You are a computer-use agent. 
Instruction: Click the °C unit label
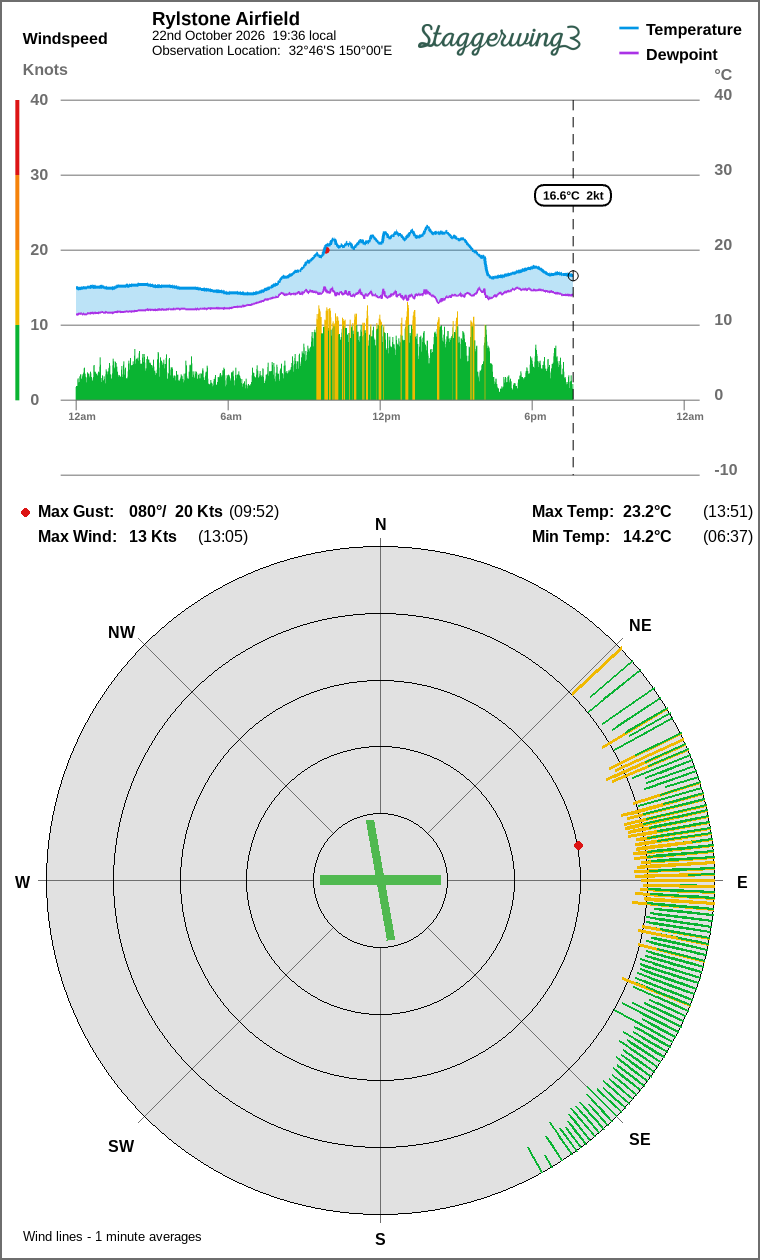point(723,74)
